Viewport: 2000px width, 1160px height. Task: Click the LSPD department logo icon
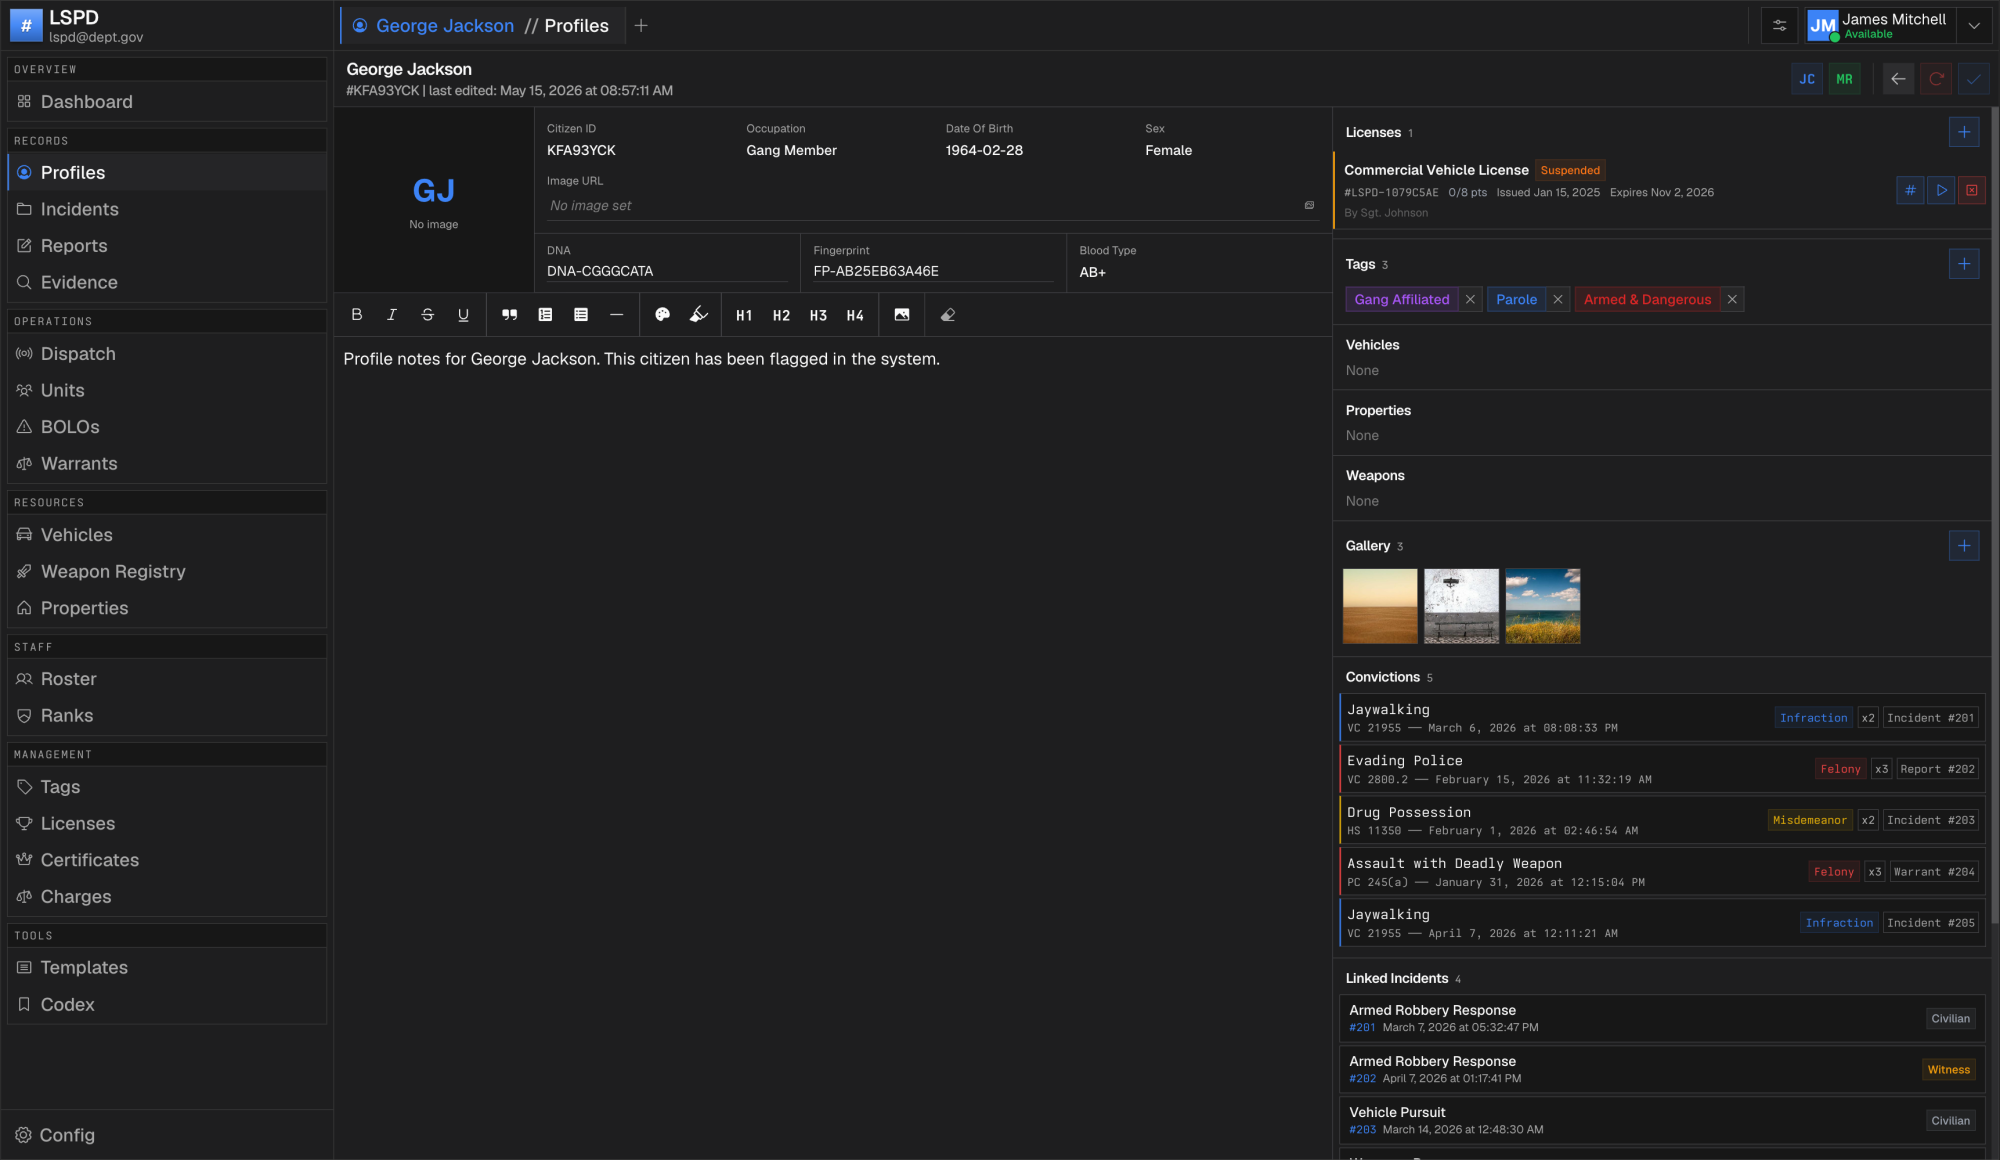point(26,26)
